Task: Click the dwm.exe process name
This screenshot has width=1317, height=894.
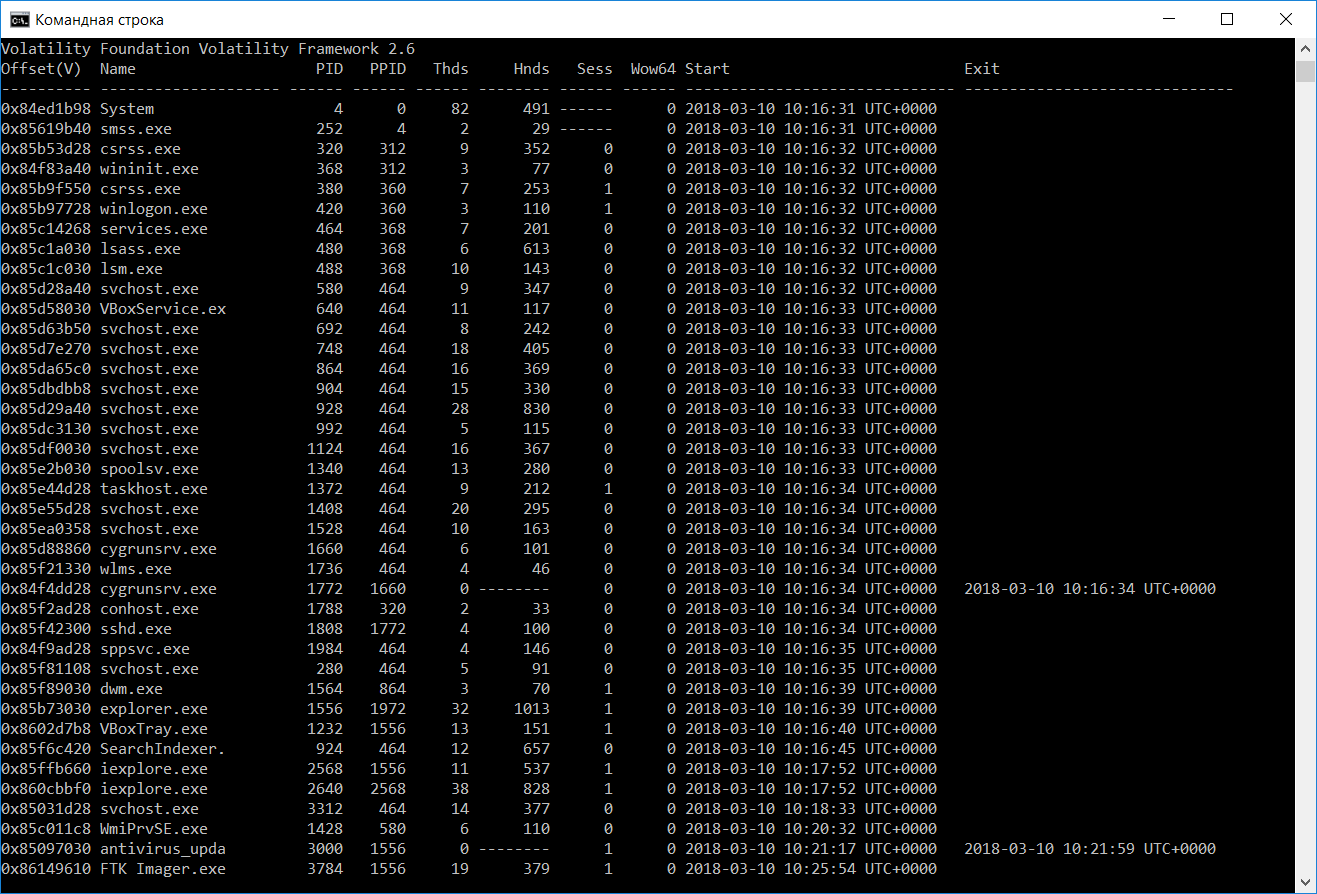Action: pyautogui.click(x=131, y=689)
